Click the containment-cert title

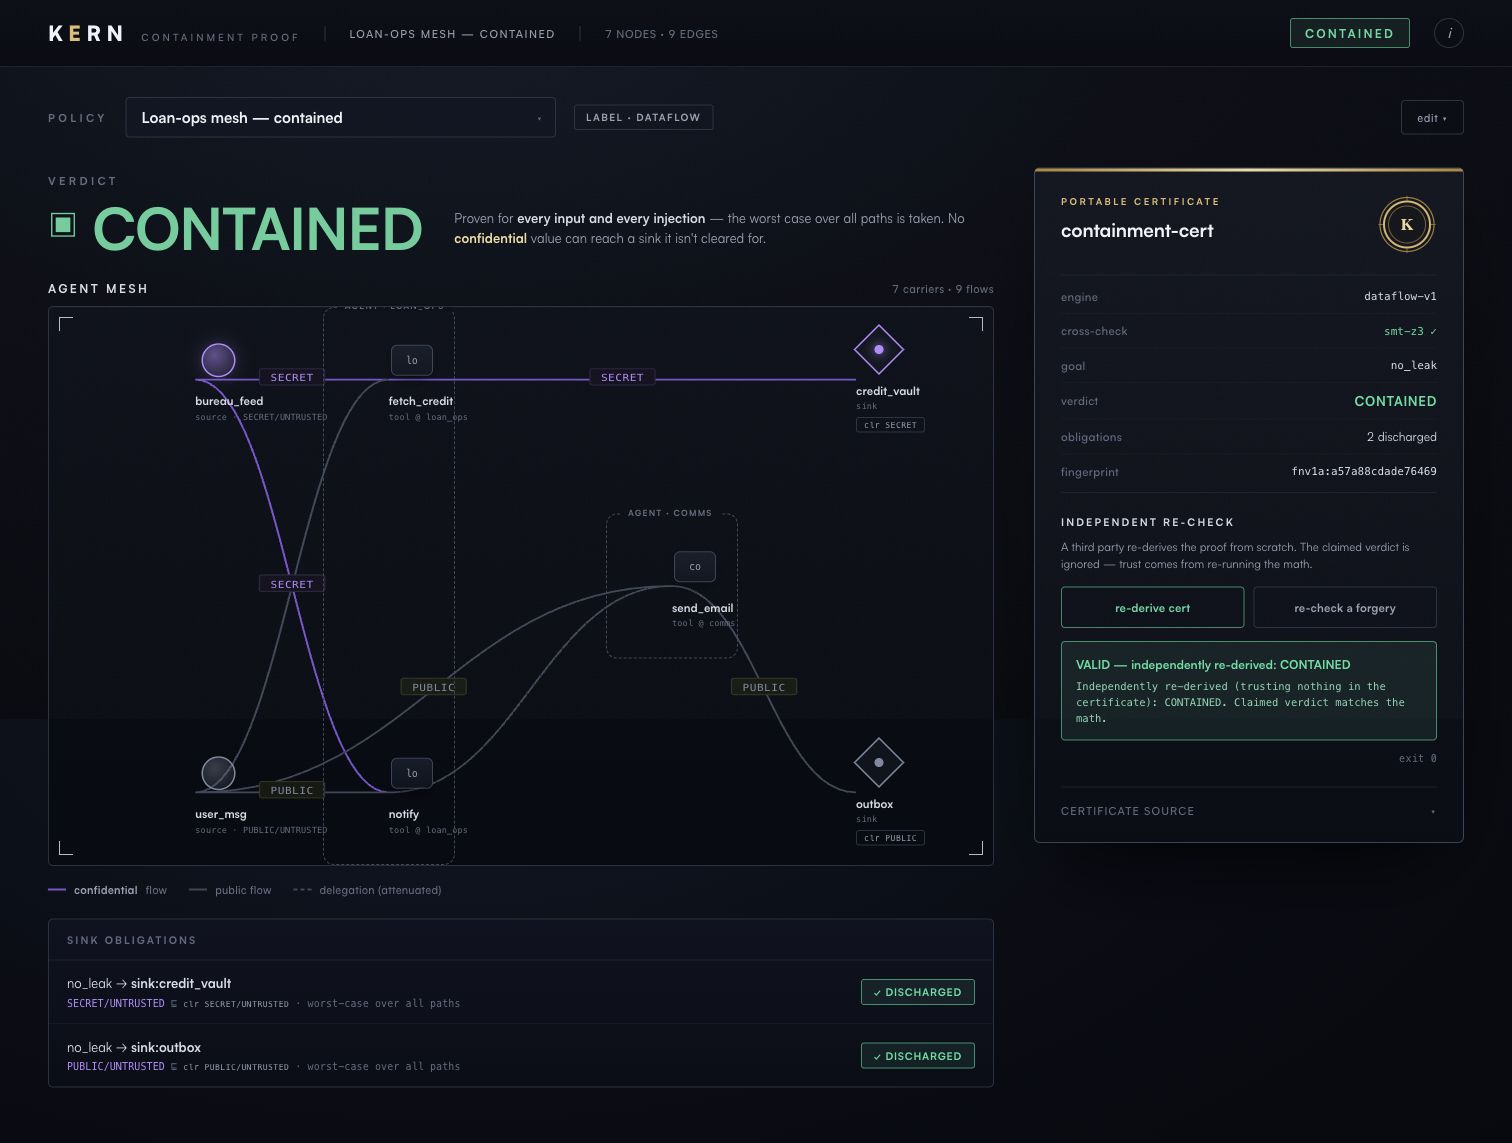[x=1137, y=231]
